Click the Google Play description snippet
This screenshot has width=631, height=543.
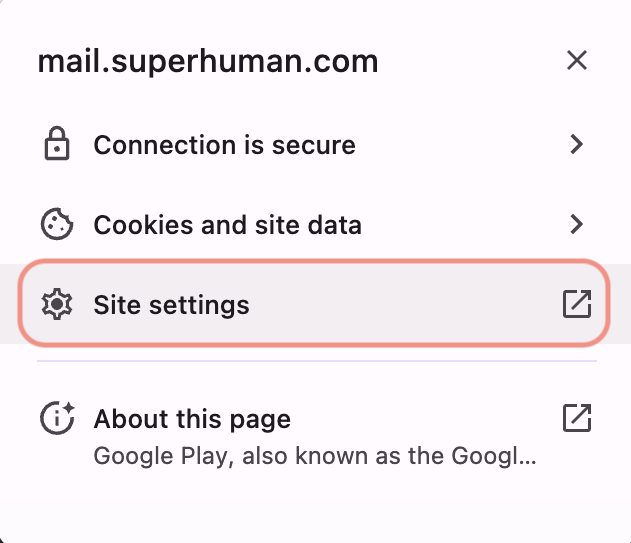[x=315, y=458]
